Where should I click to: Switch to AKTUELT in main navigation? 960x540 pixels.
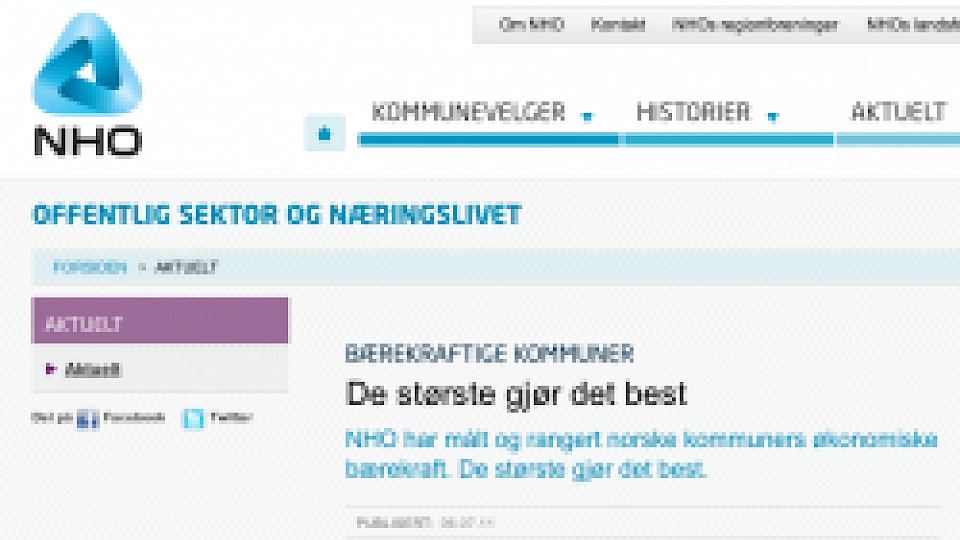[x=898, y=113]
